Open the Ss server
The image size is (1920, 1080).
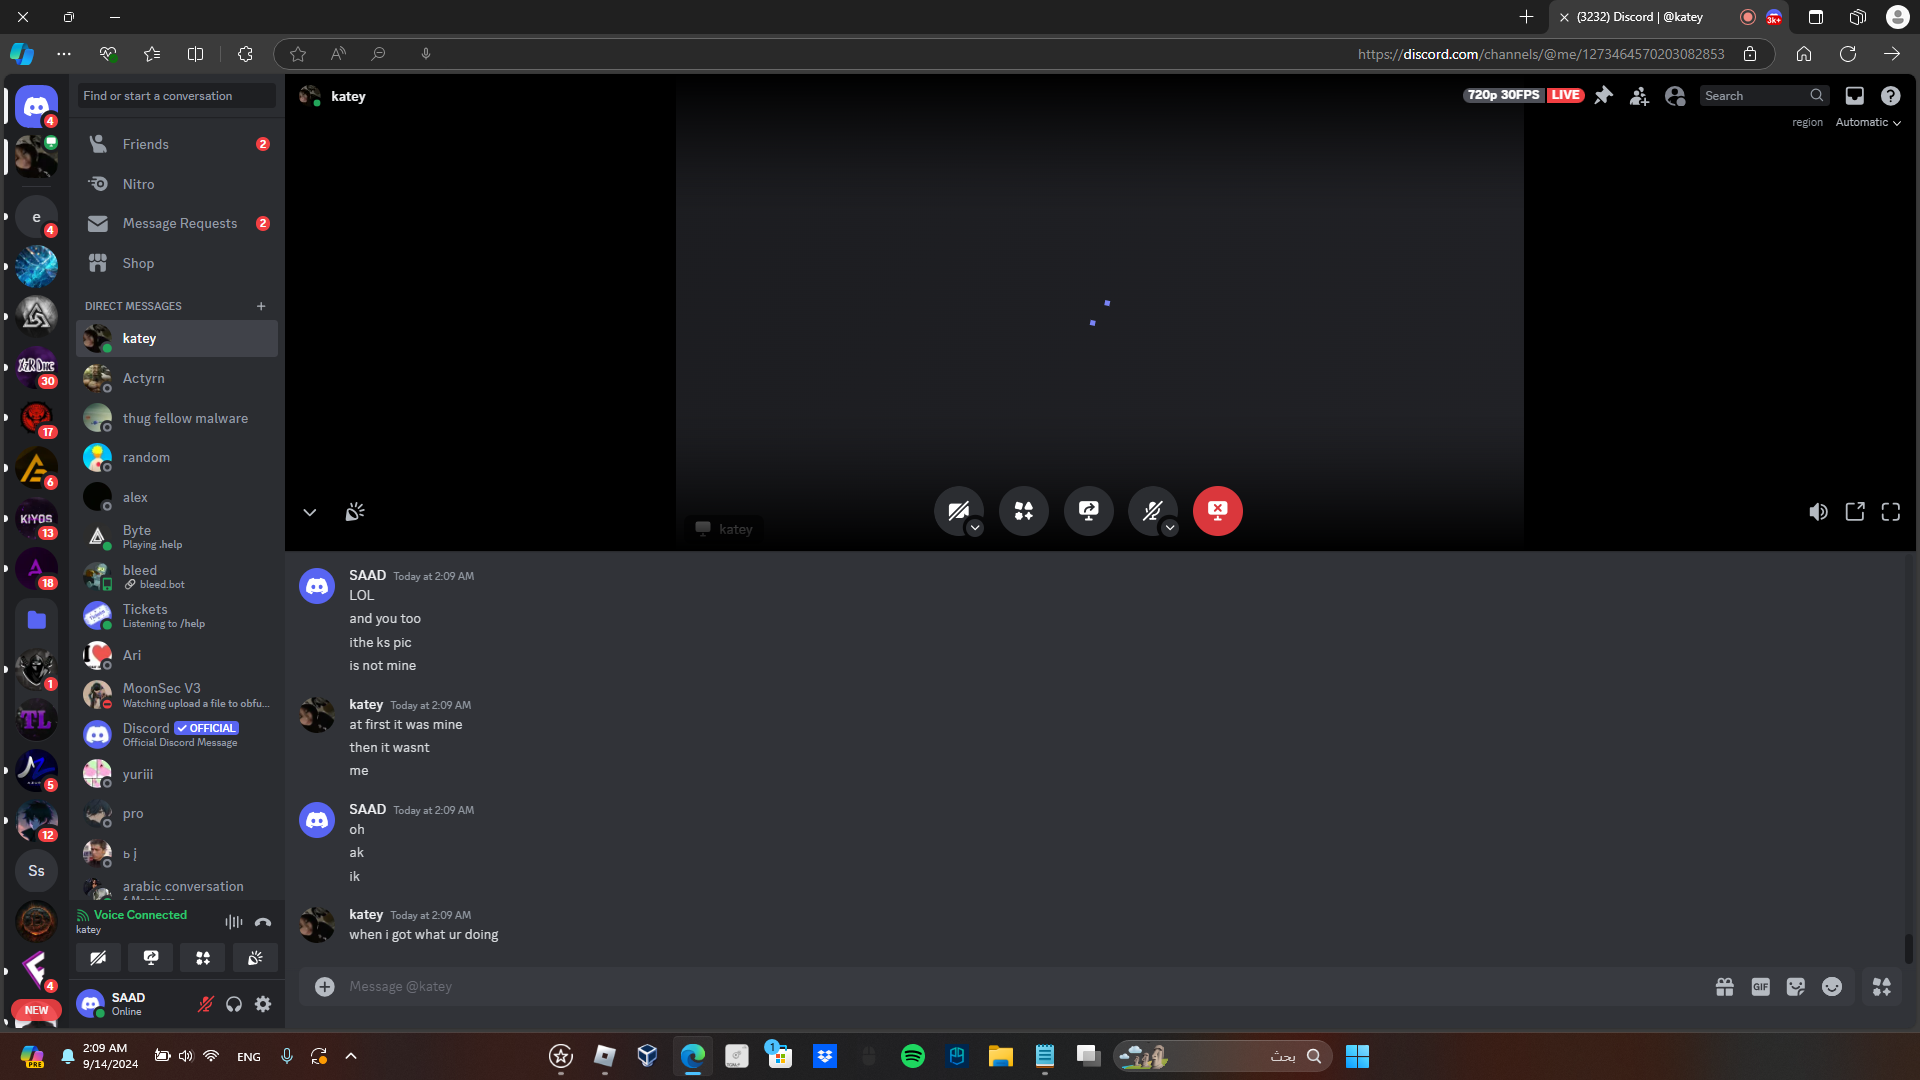click(x=36, y=871)
